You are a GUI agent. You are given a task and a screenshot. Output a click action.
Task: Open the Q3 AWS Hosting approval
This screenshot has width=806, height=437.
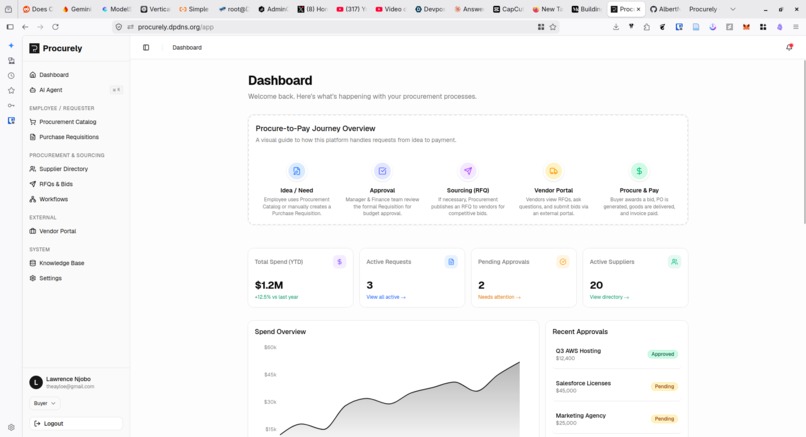click(x=616, y=354)
